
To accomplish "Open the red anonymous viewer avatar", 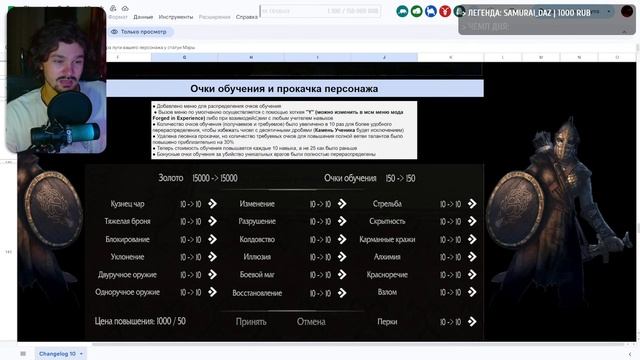I will (445, 11).
